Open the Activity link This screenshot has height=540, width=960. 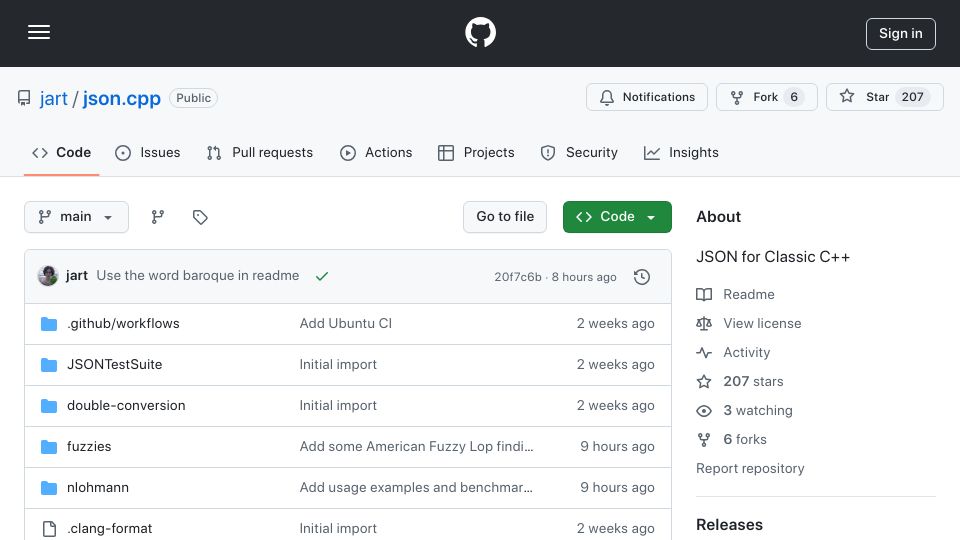coord(746,353)
